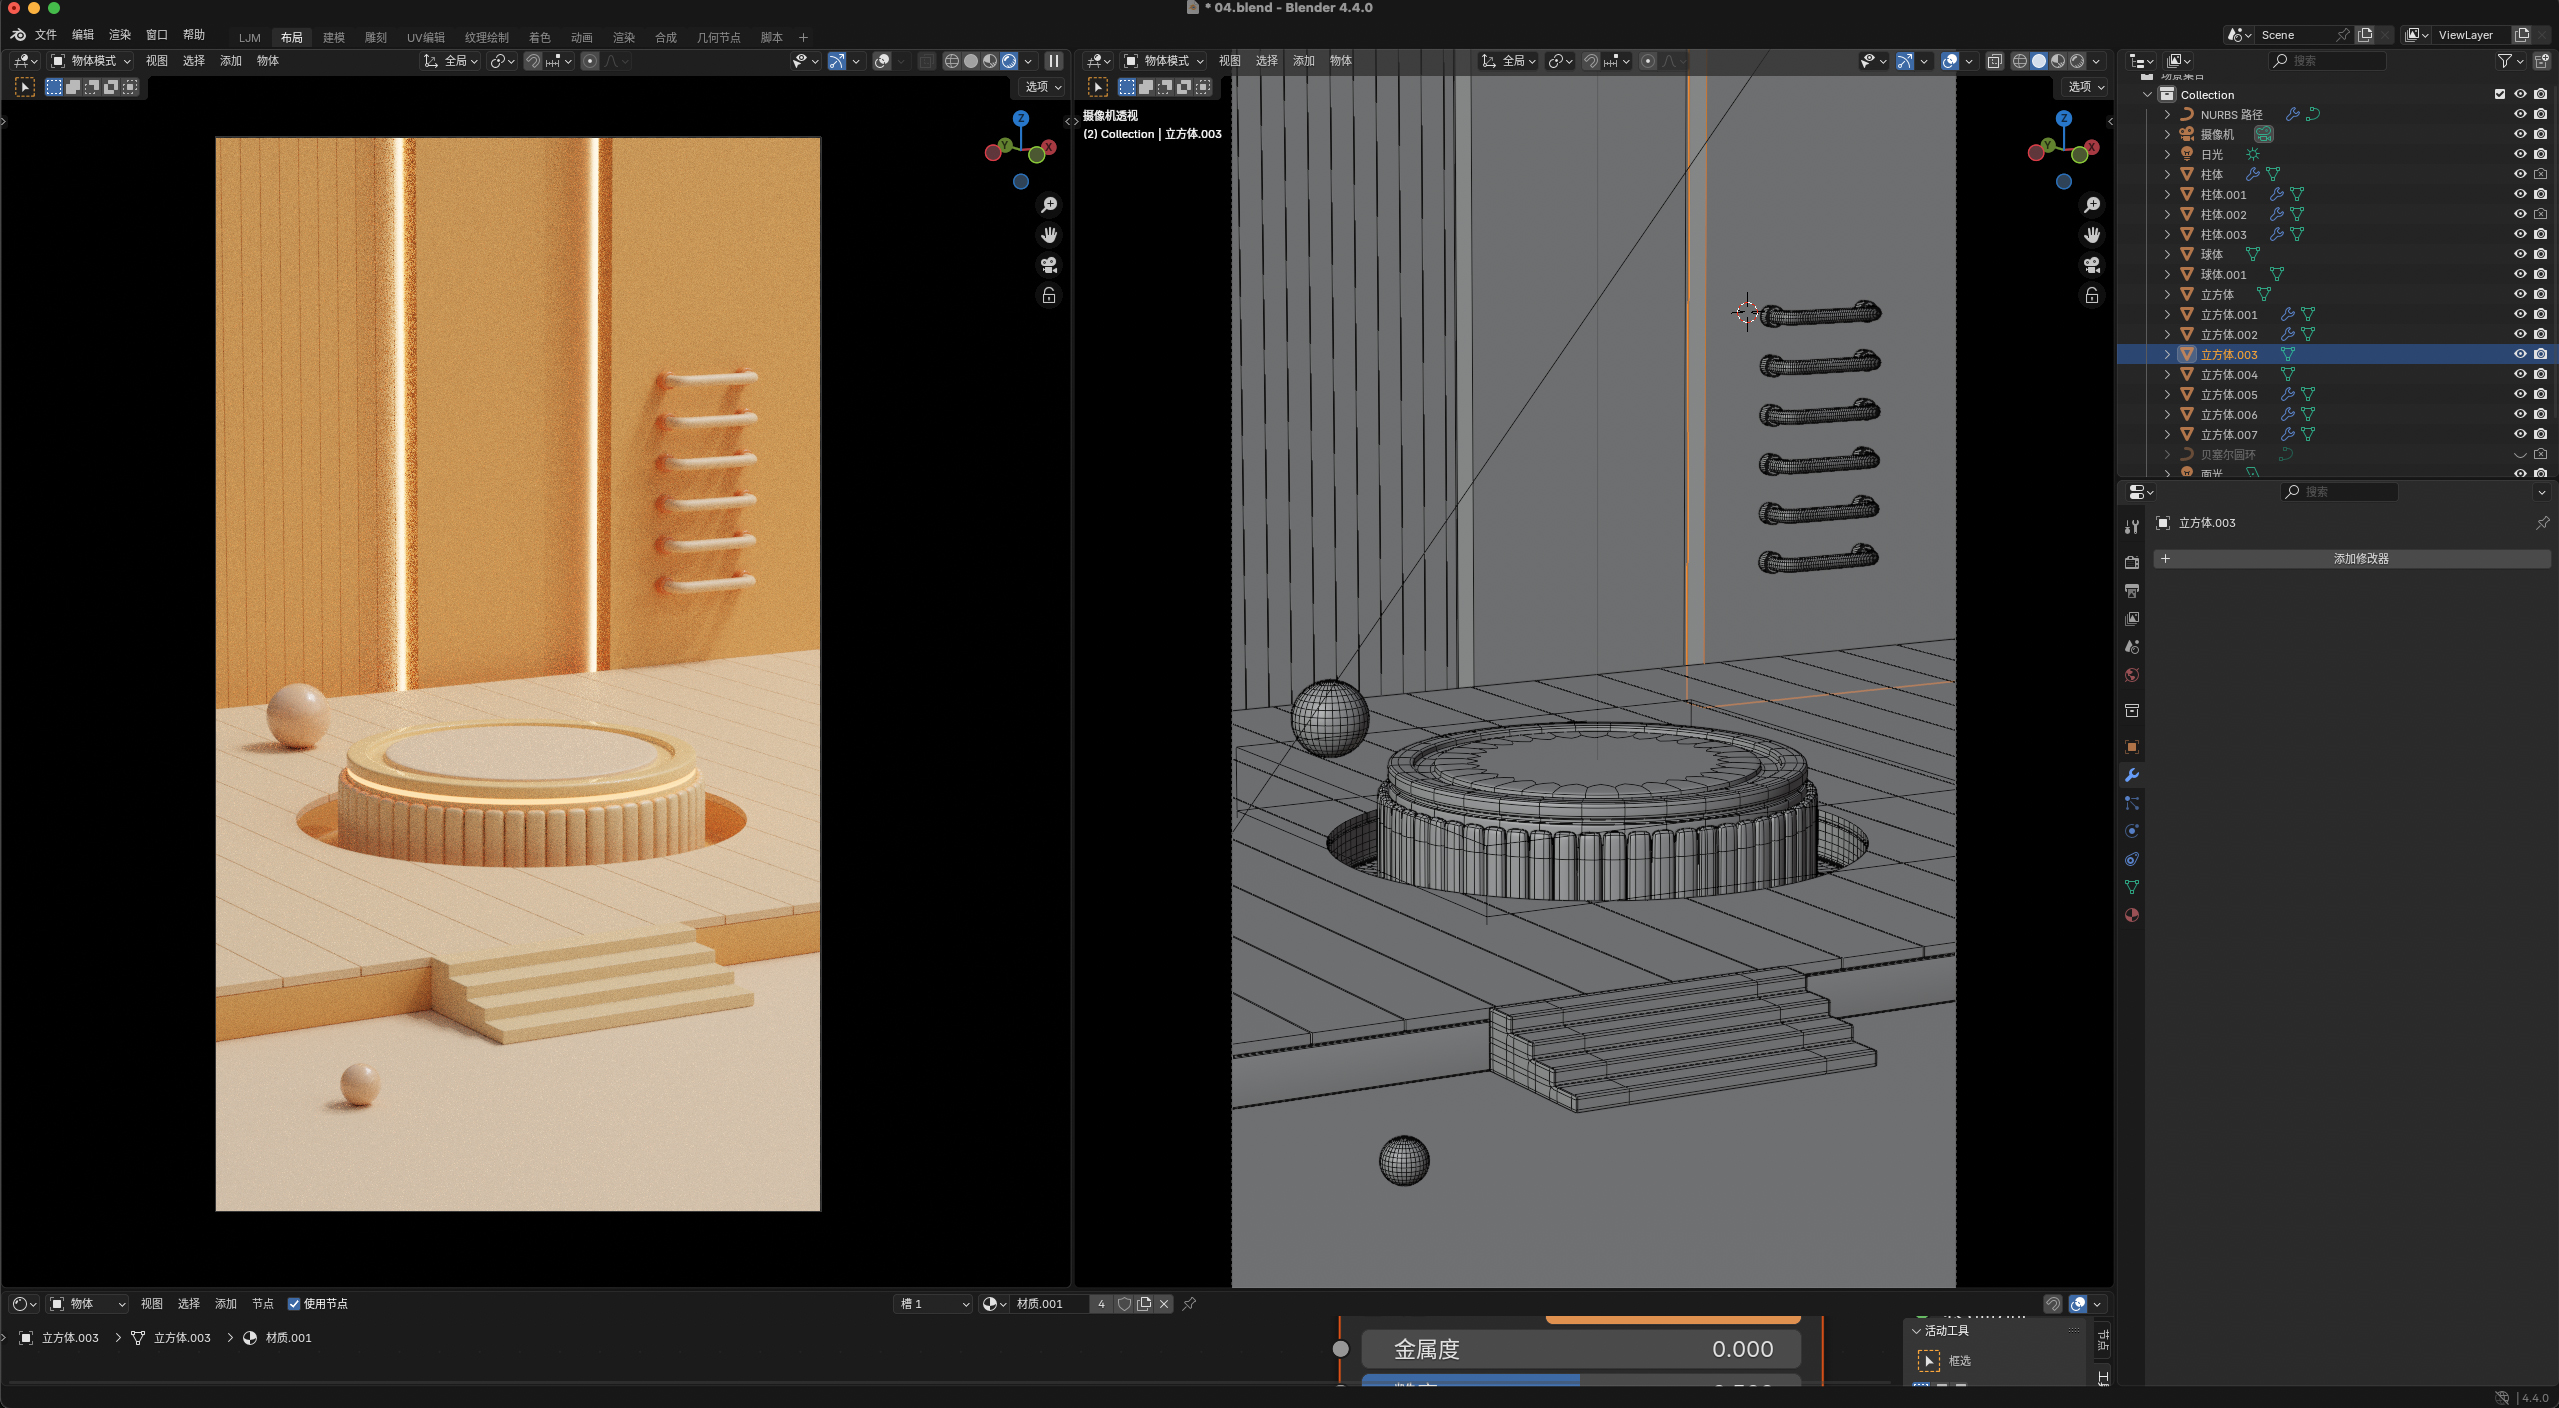Open the Modifiers wrench properties tab

click(2132, 775)
